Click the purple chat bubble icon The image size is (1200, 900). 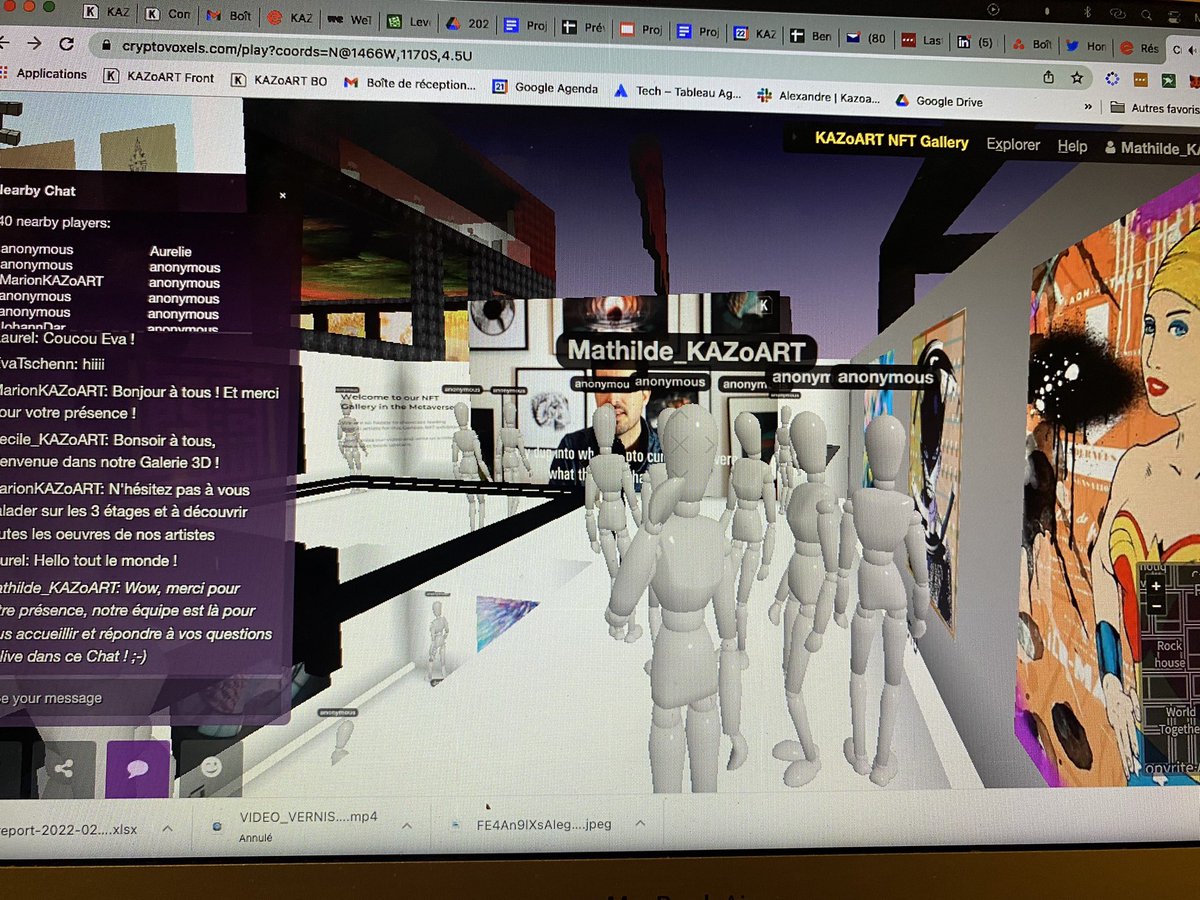pos(138,769)
